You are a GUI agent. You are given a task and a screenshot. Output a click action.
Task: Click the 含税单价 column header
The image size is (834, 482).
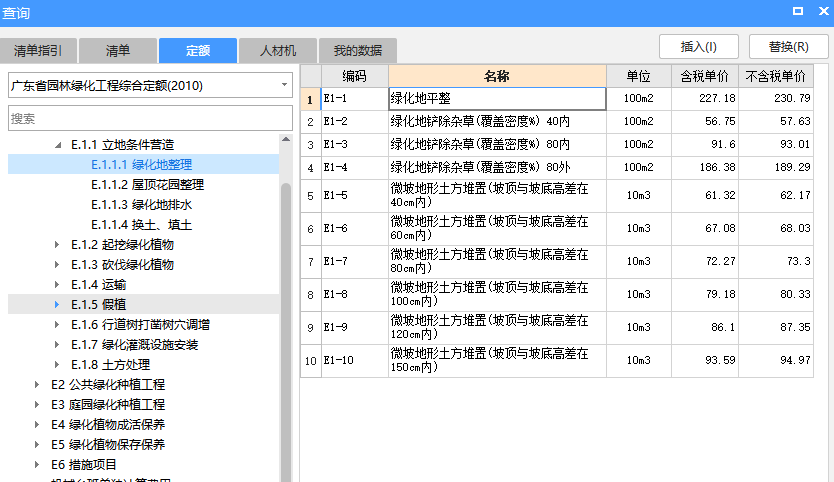[x=705, y=76]
